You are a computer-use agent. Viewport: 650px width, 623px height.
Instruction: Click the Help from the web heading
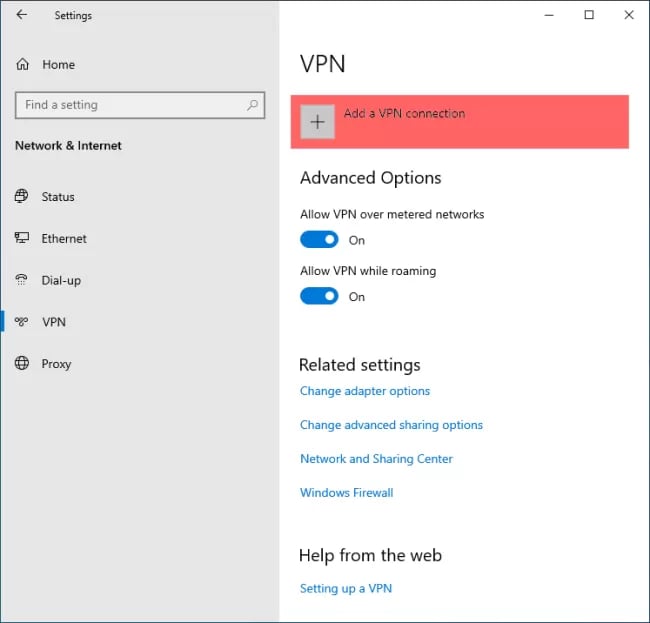(x=371, y=555)
